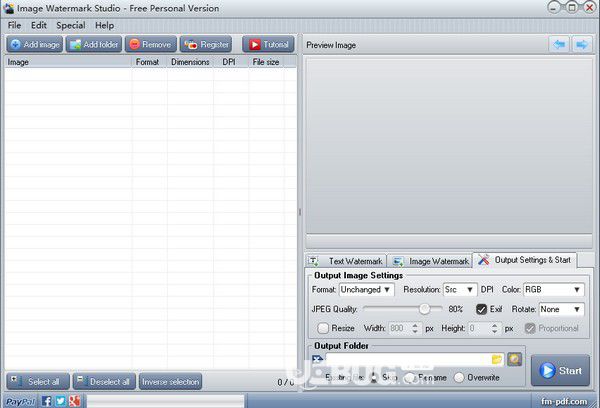Select the Overwrite existing files option
Image resolution: width=600 pixels, height=408 pixels.
pos(458,378)
